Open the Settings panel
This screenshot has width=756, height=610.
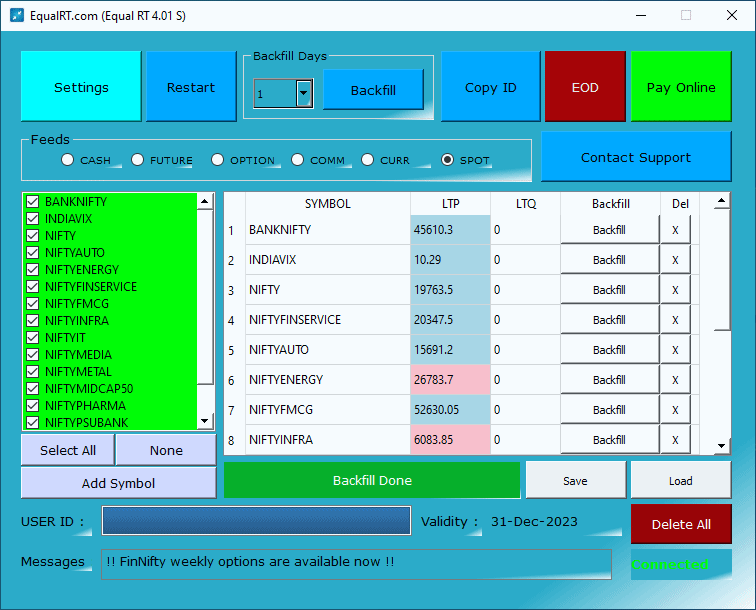[81, 86]
